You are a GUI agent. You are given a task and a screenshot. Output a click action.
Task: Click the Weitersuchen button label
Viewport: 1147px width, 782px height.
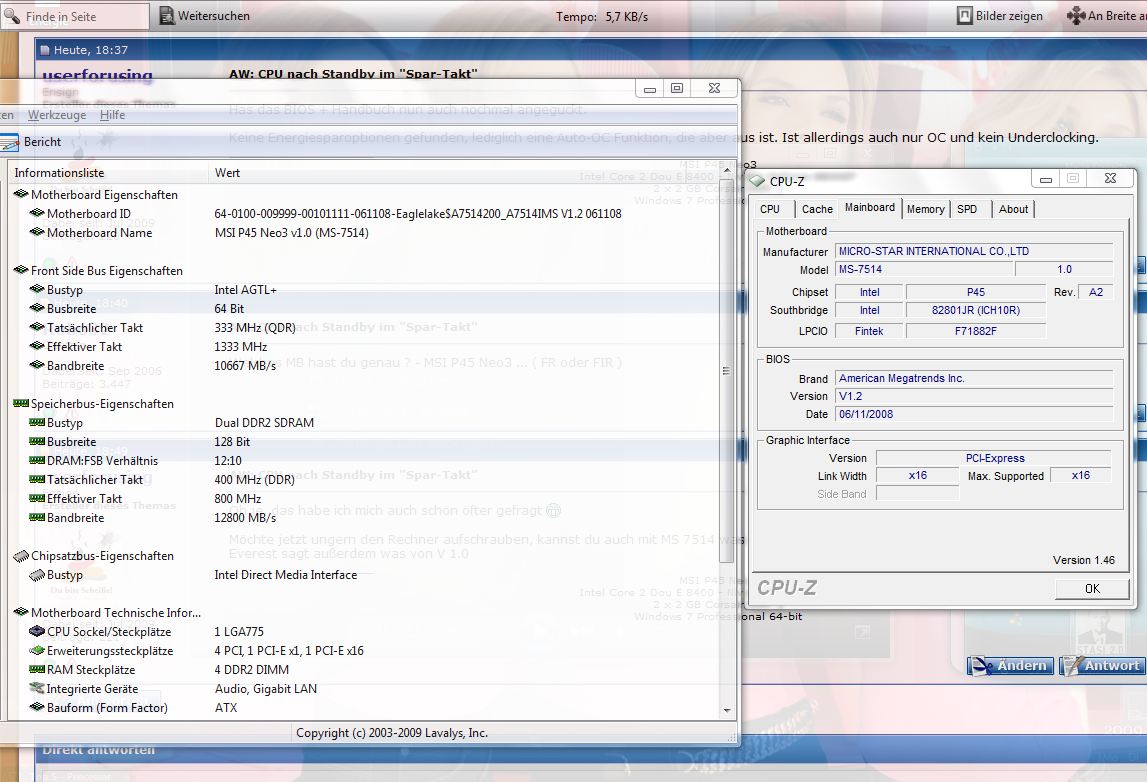tap(214, 15)
